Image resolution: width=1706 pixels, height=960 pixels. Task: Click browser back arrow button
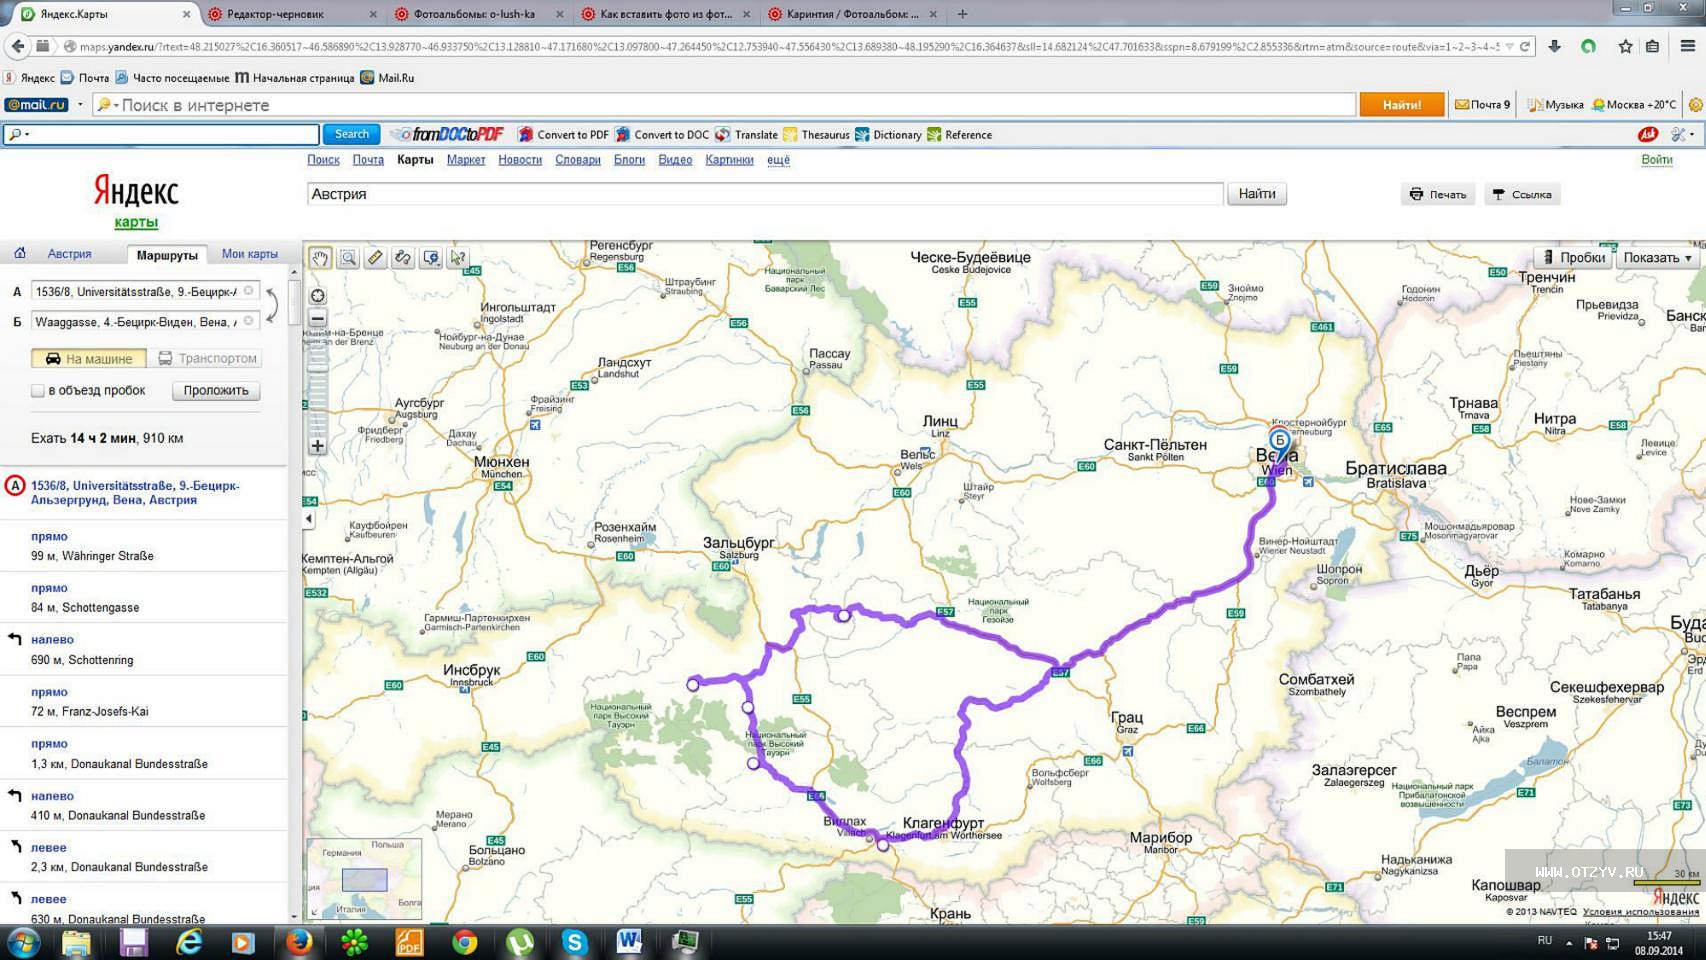pyautogui.click(x=18, y=46)
